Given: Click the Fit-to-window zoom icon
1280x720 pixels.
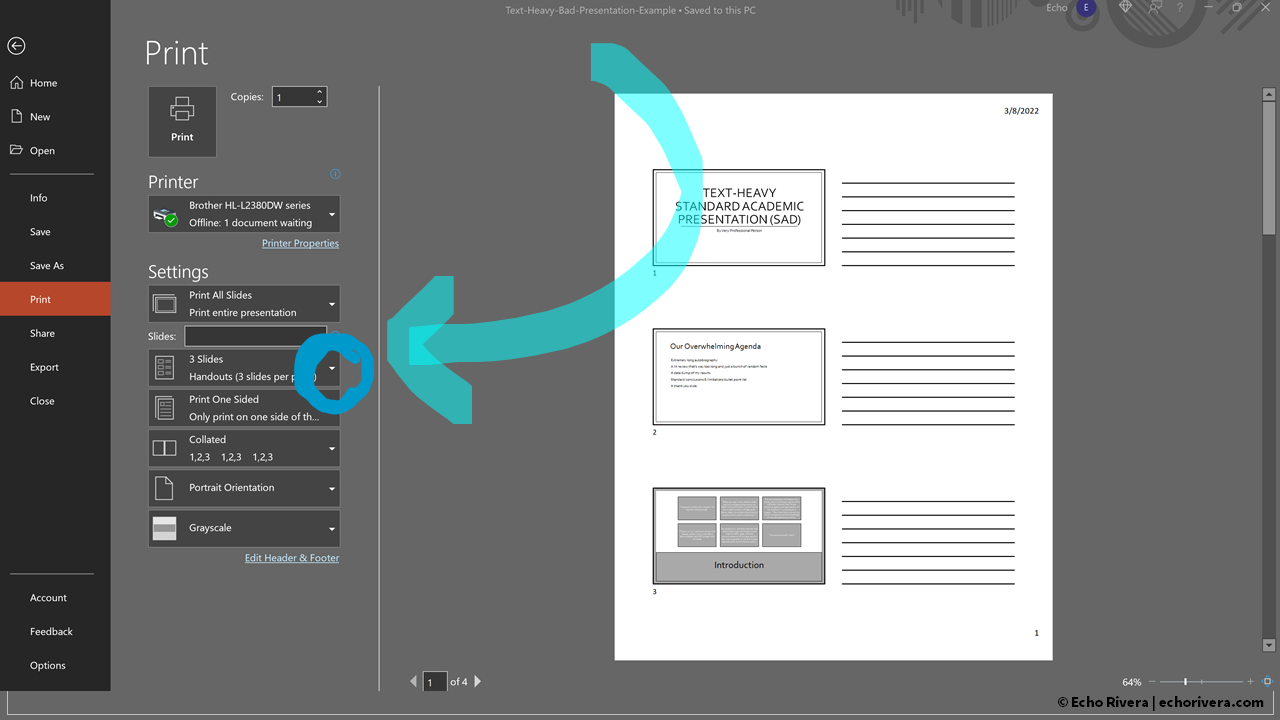Looking at the screenshot, I should pyautogui.click(x=1268, y=681).
